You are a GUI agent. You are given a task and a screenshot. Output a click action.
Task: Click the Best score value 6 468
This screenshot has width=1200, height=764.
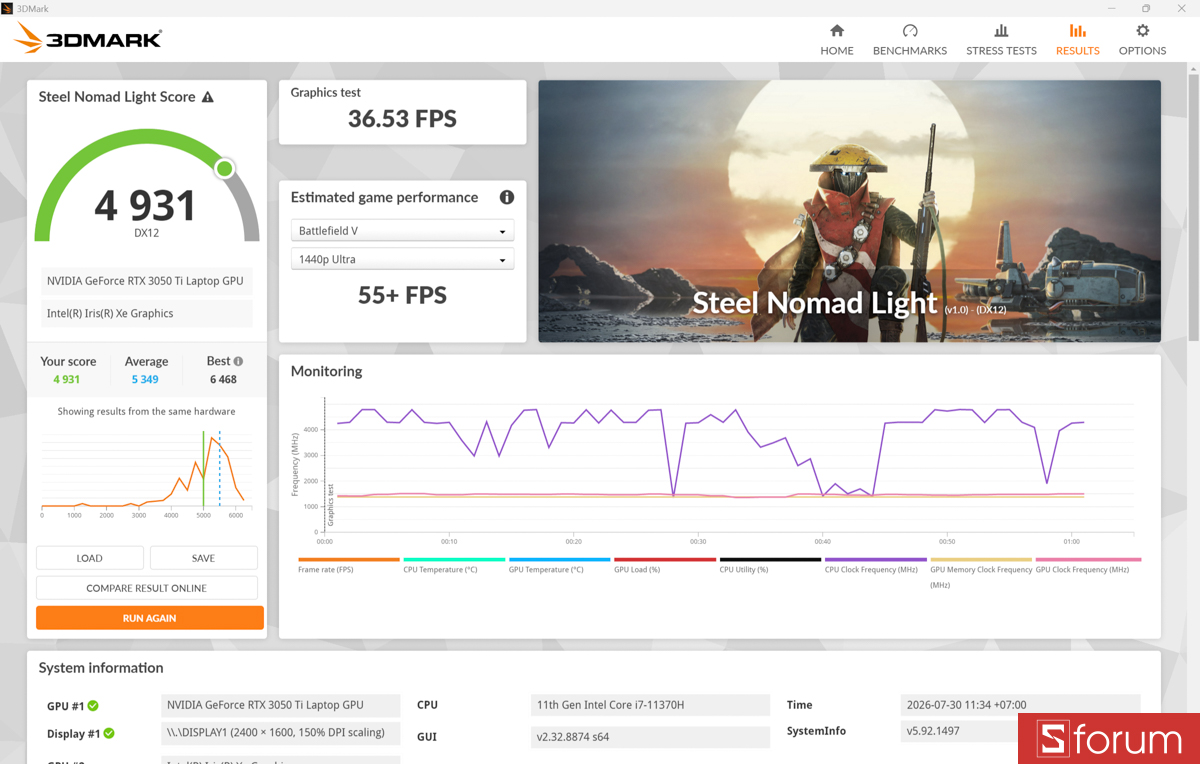[223, 380]
